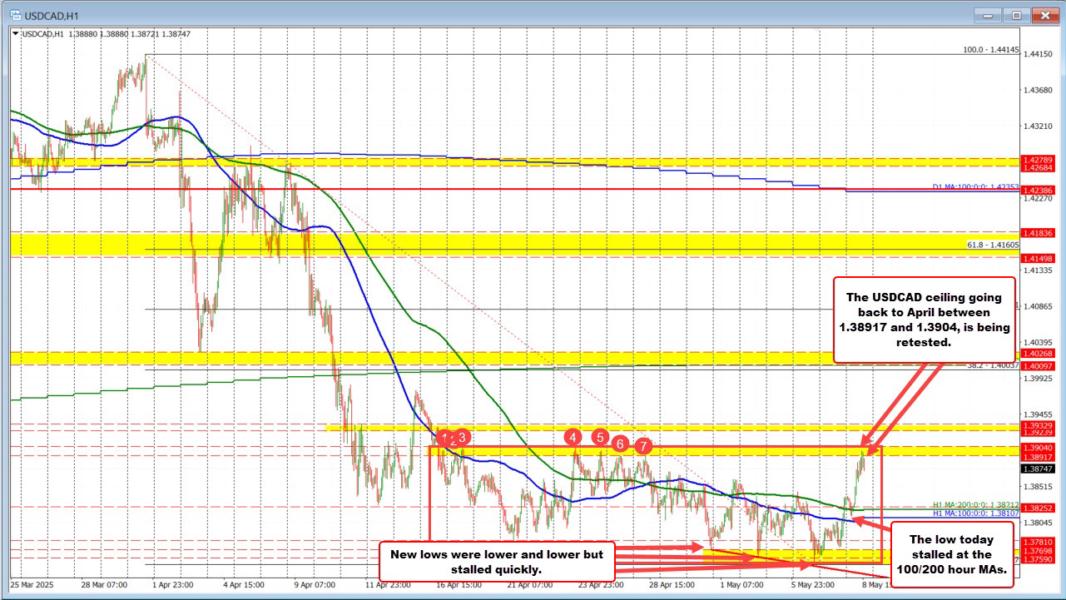Click the Fibonacci label '61.8 - 1.41605'

pyautogui.click(x=993, y=245)
